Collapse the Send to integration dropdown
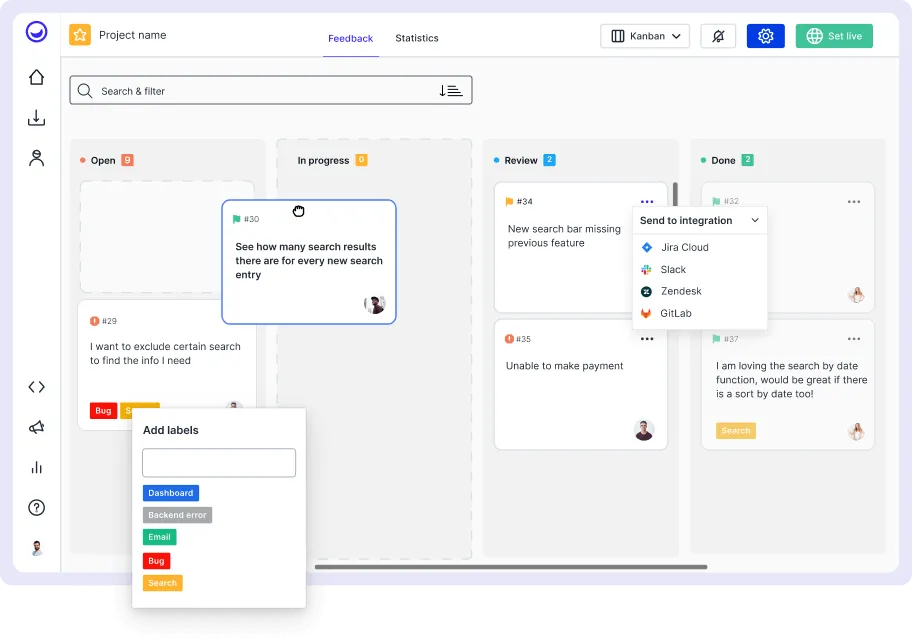Viewport: 912px width, 640px height. 756,220
